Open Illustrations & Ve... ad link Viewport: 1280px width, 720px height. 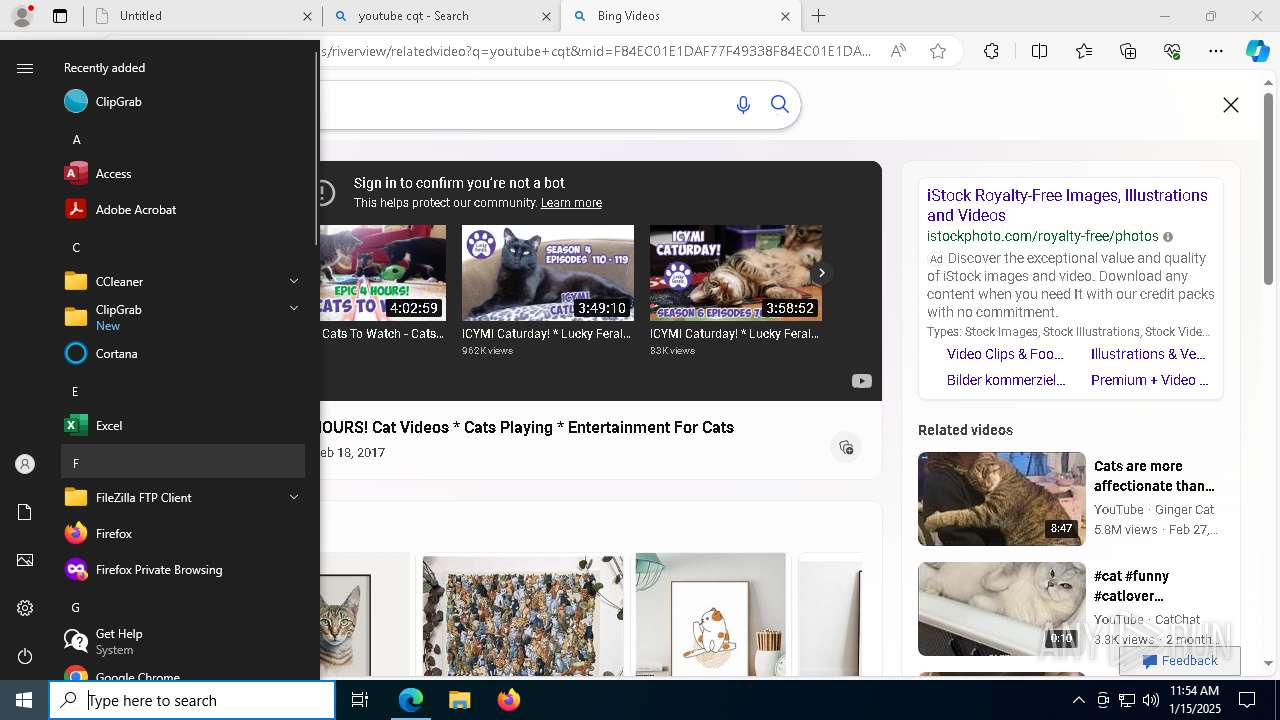[x=1148, y=354]
